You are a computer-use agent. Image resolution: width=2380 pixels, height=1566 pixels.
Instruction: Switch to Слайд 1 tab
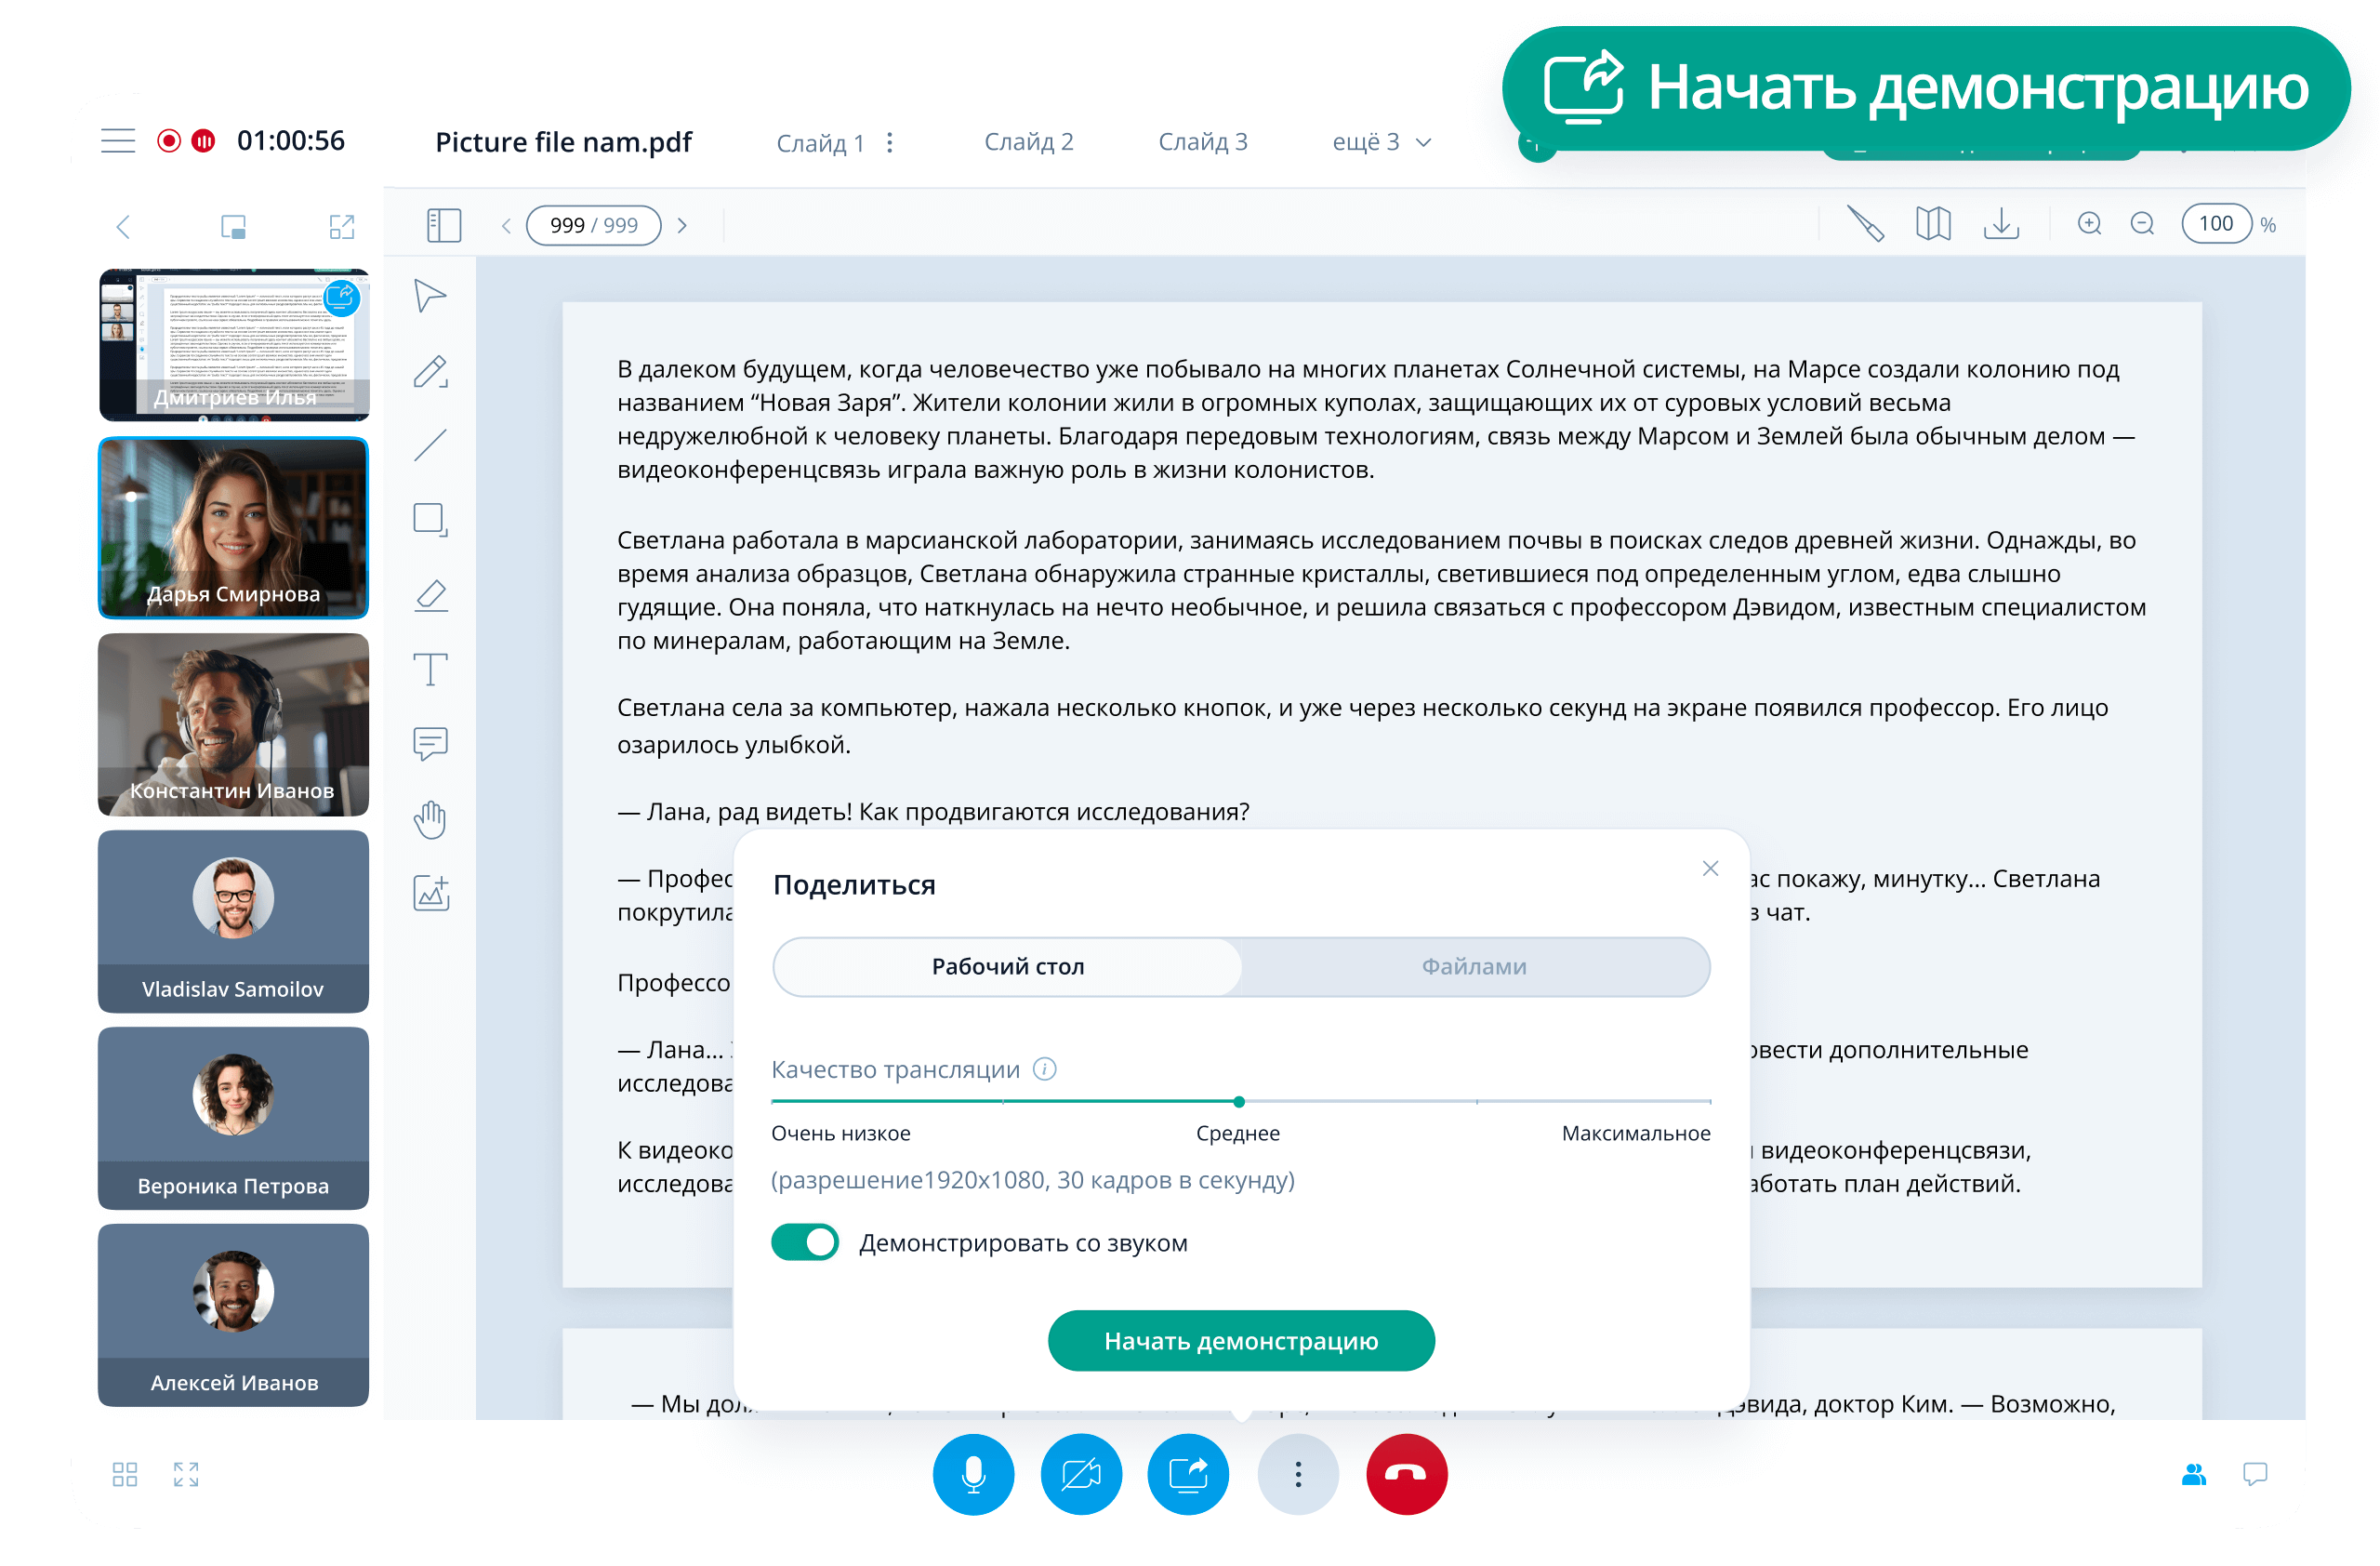pos(820,143)
